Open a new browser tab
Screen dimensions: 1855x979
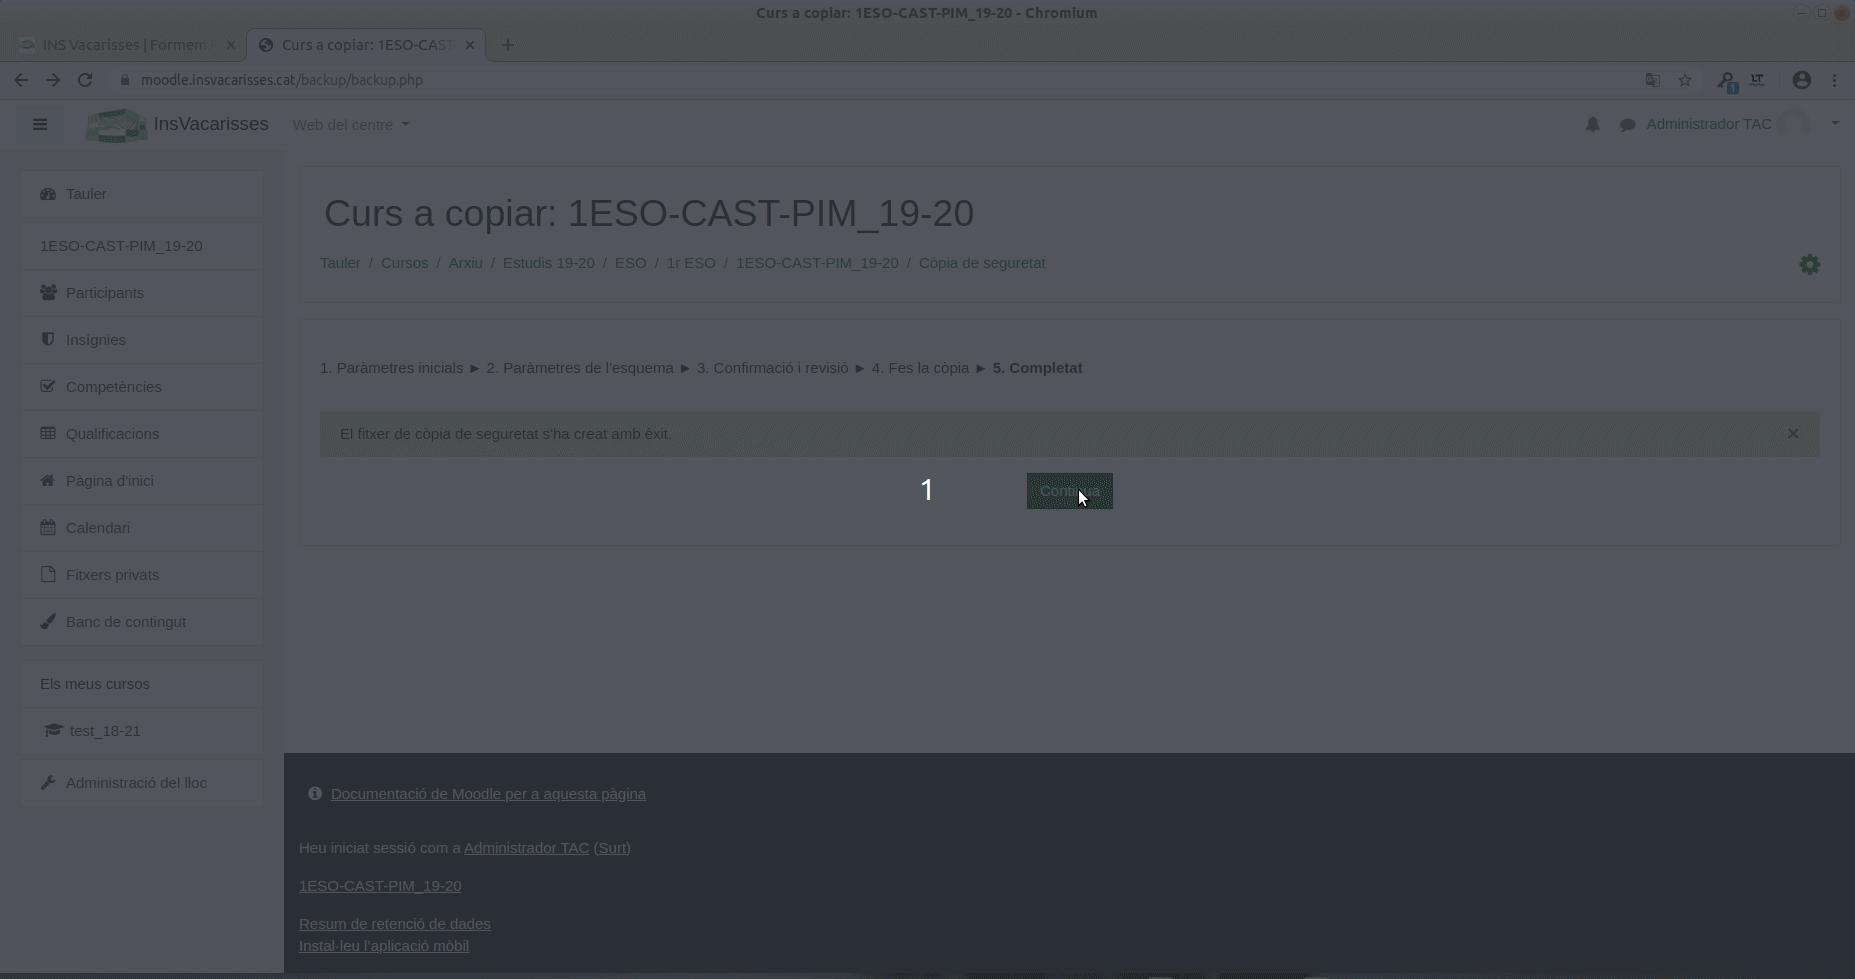(x=508, y=45)
